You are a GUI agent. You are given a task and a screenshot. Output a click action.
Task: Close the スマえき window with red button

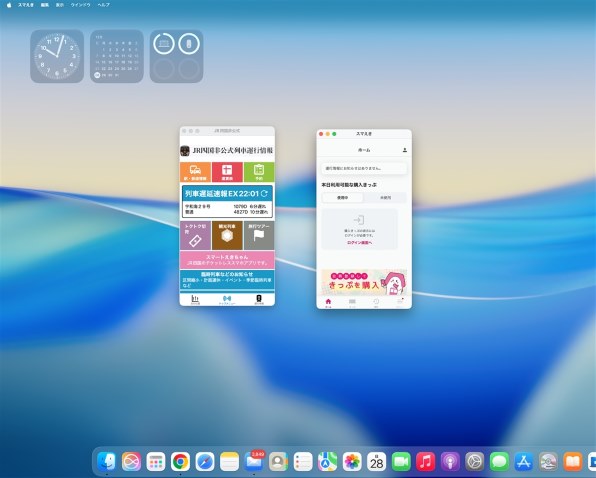coord(321,134)
